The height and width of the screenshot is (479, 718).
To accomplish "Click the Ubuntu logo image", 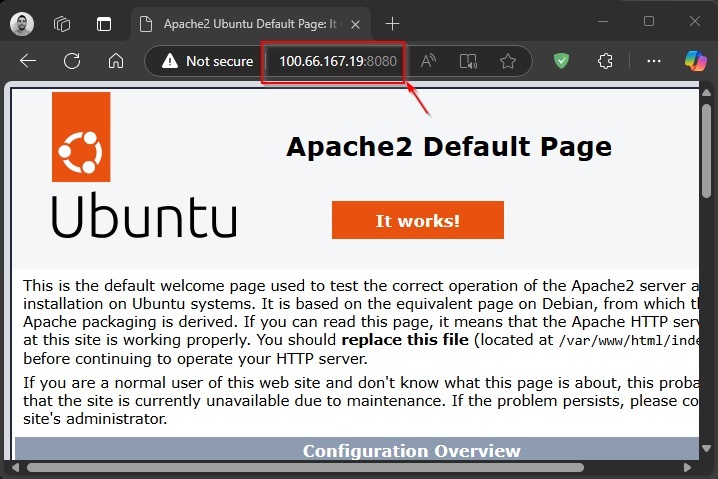I will (x=144, y=165).
